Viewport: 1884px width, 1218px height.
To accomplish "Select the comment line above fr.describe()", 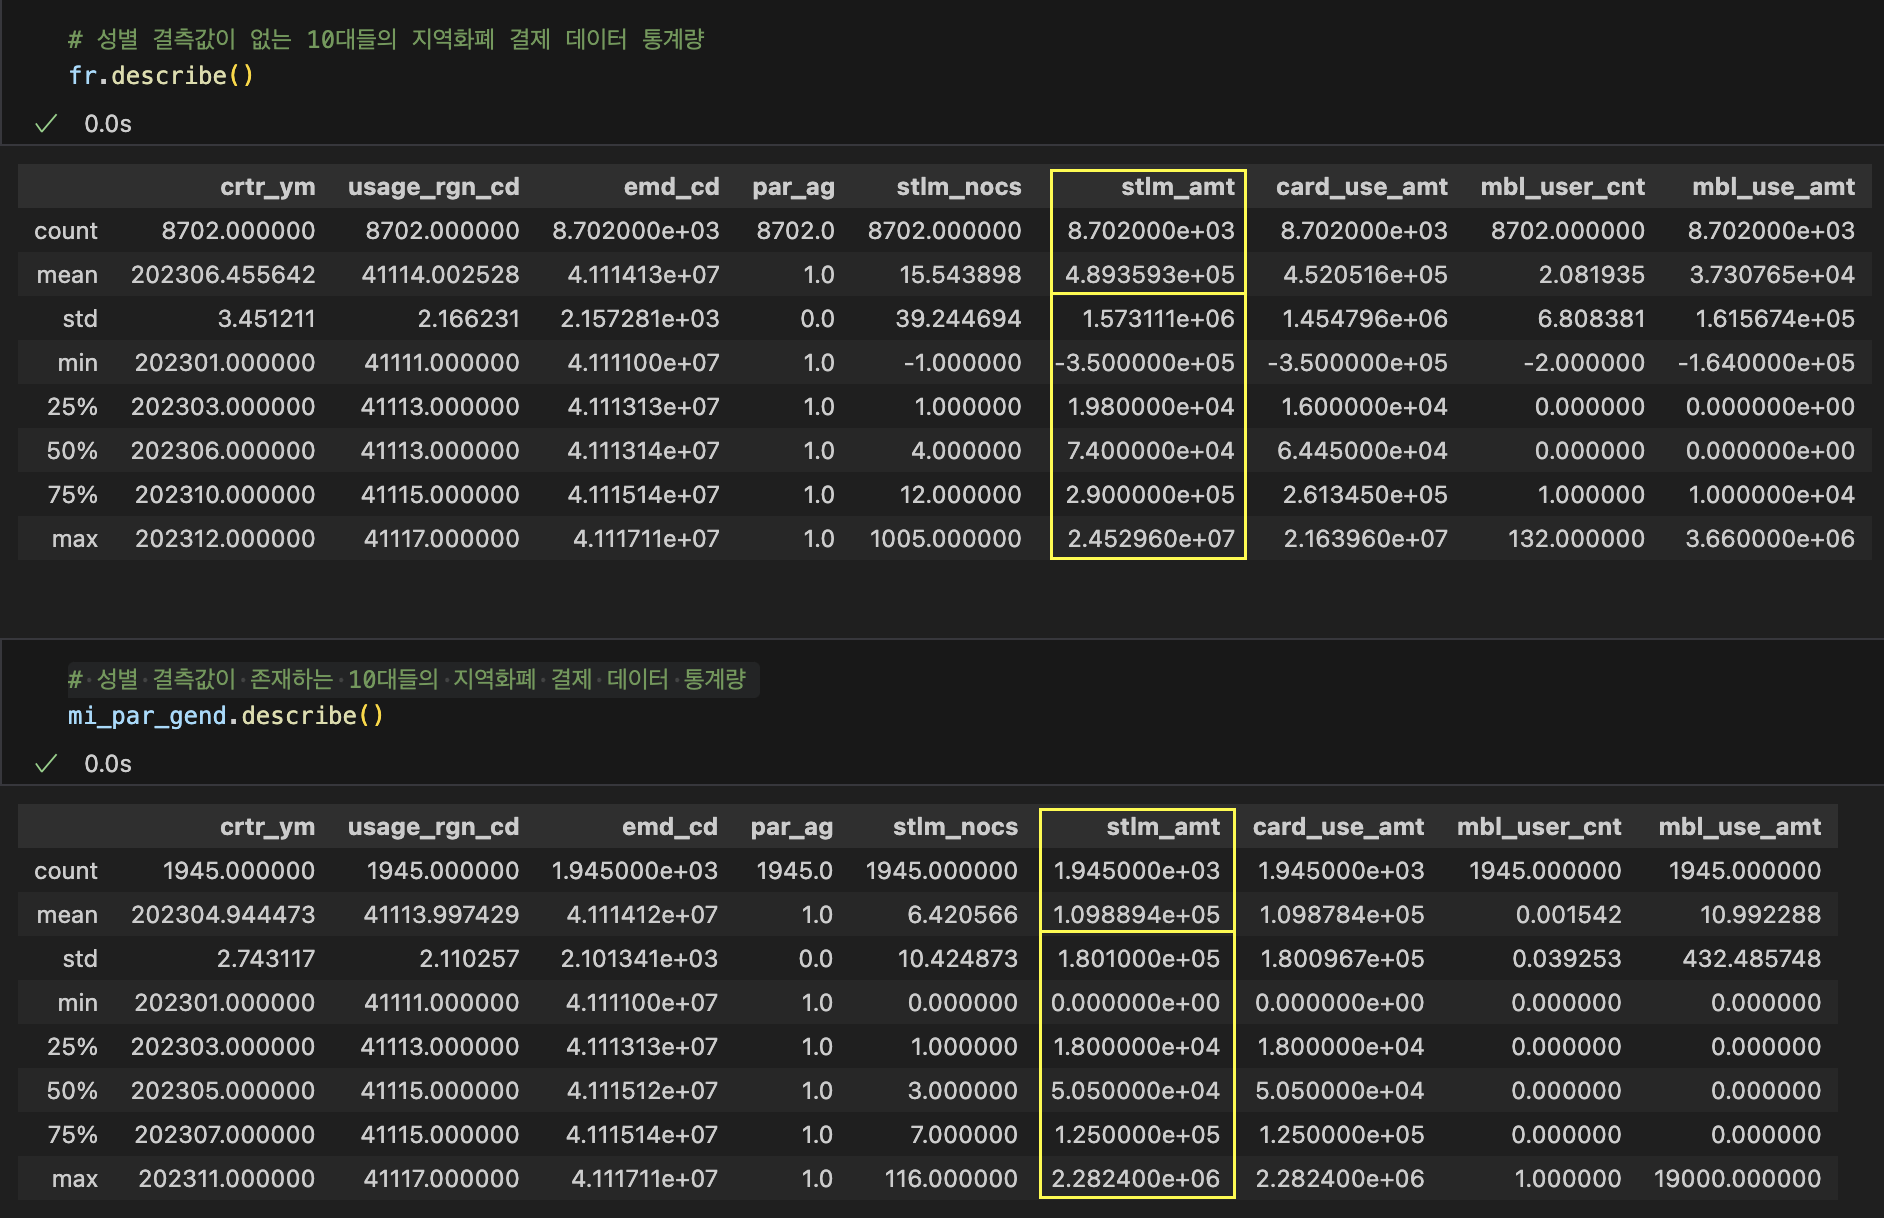I will pos(386,39).
